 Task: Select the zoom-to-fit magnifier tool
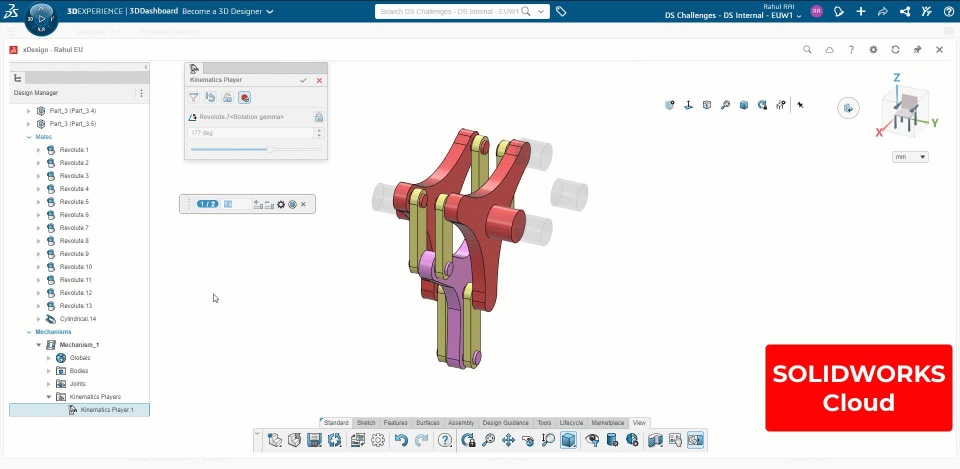[488, 440]
